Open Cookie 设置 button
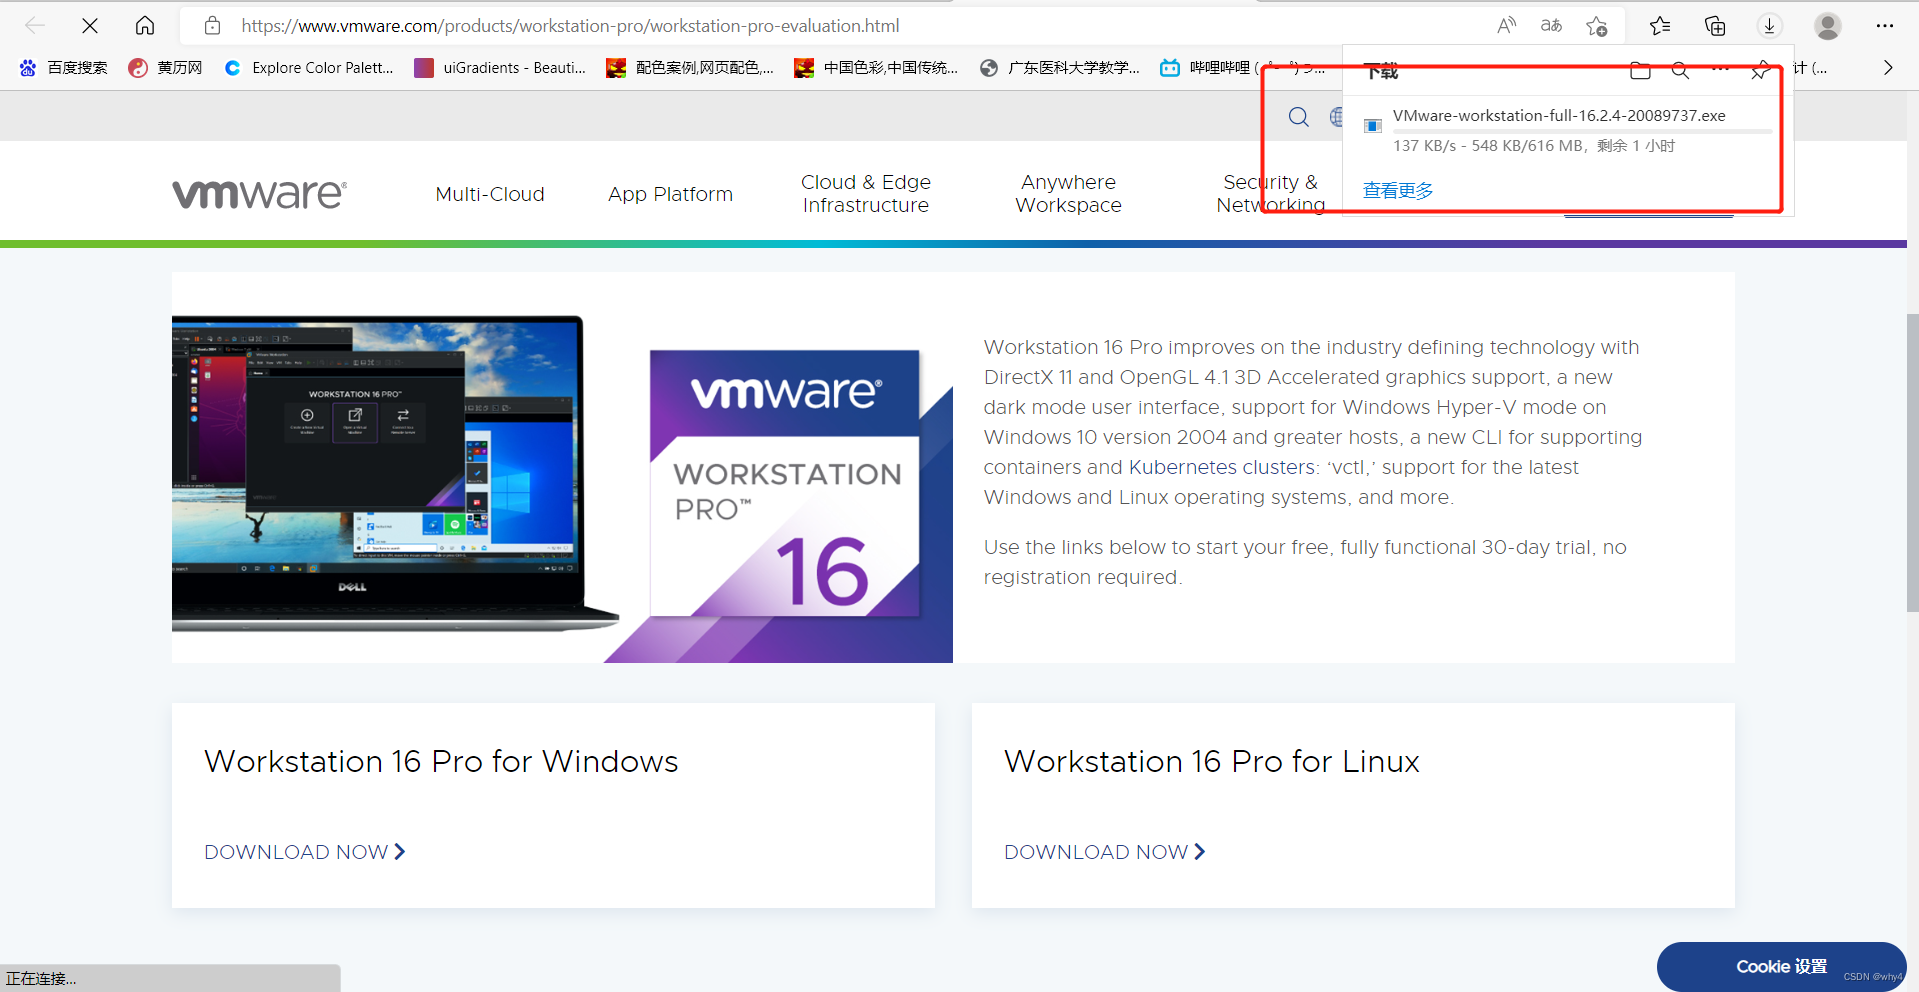1919x992 pixels. (1781, 967)
